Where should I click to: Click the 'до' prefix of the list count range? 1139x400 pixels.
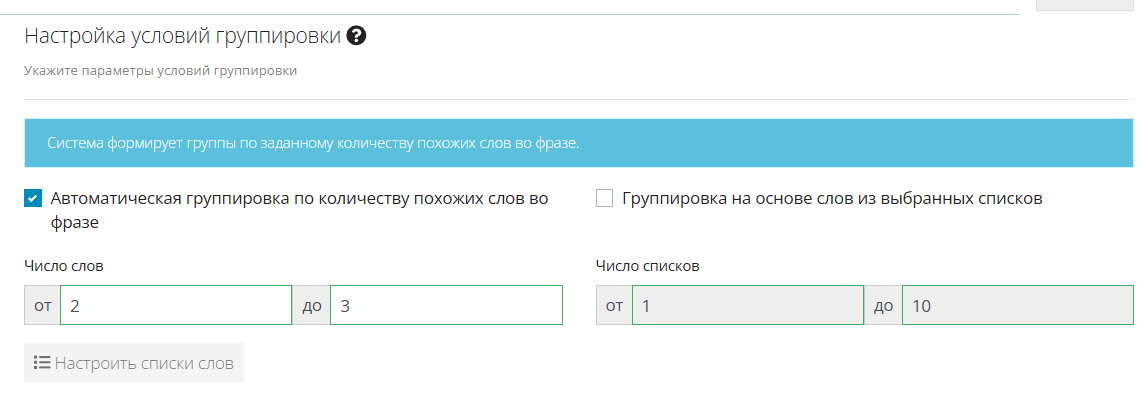click(x=883, y=305)
